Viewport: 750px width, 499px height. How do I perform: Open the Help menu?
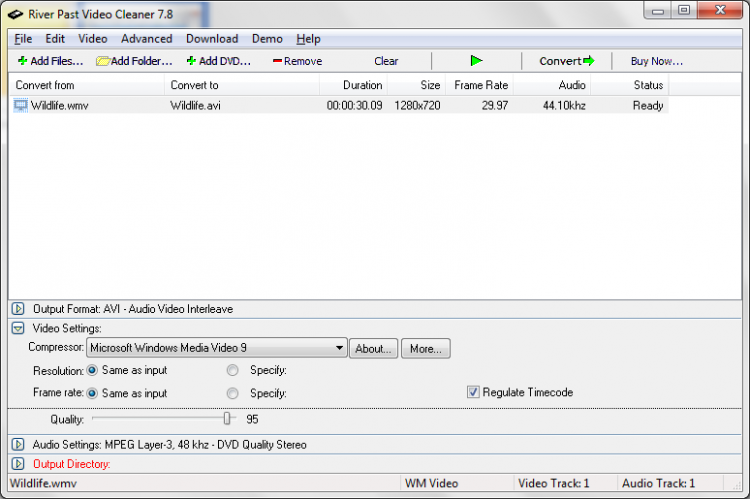pos(308,39)
